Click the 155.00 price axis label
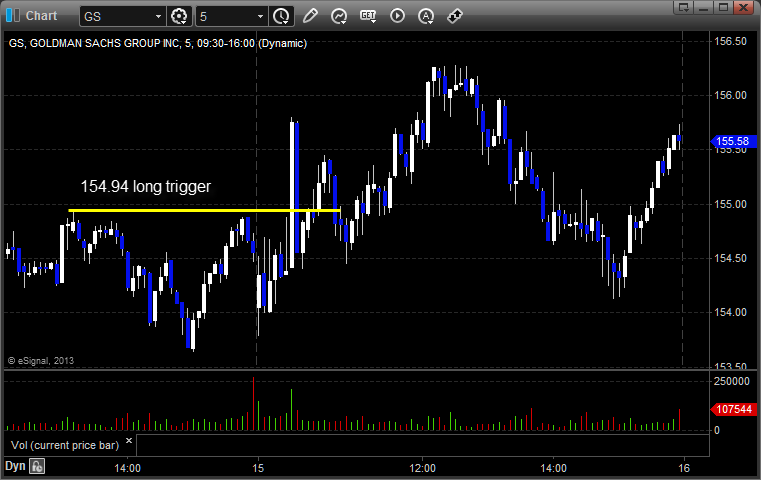761x480 pixels. [x=730, y=204]
